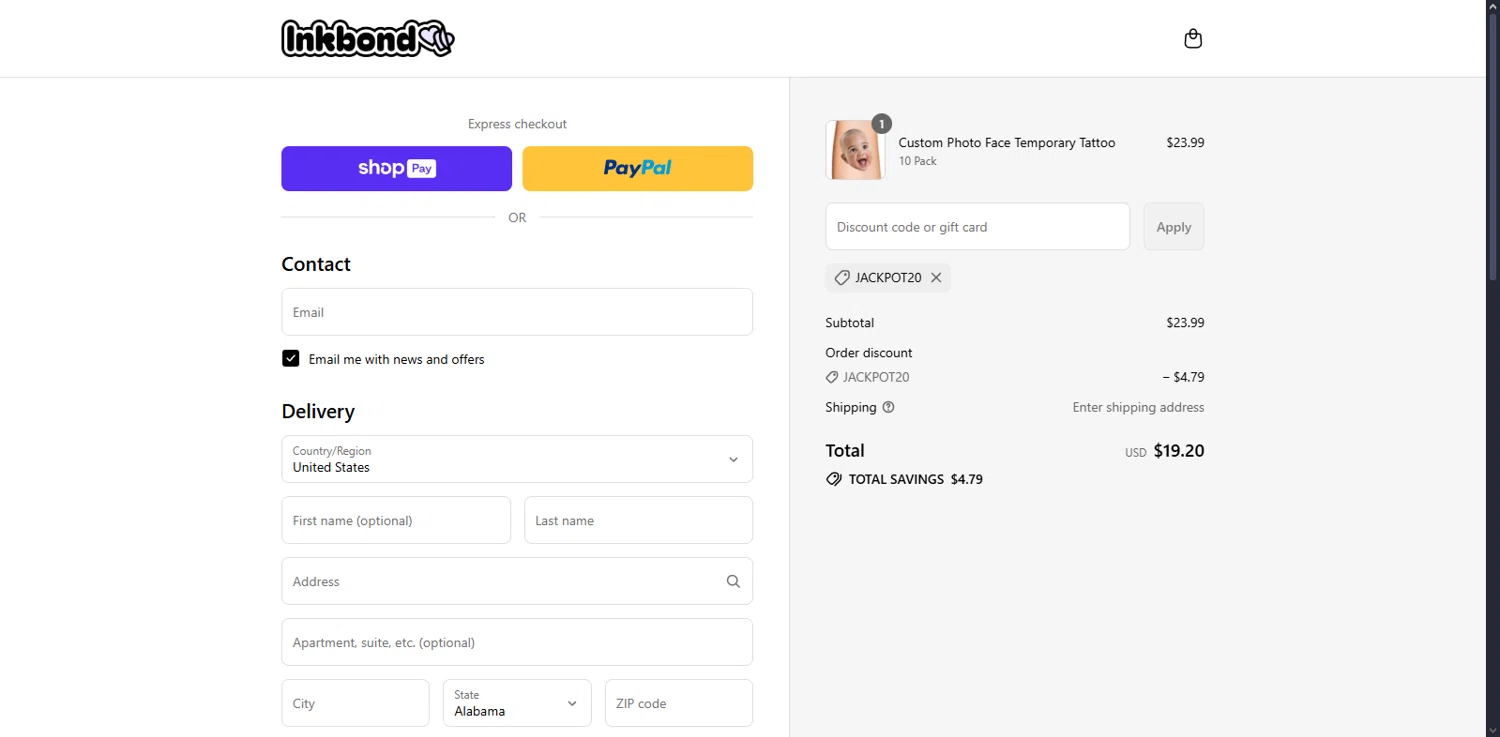Focus the Email input field
Screen dimensions: 1500x737
pos(517,312)
